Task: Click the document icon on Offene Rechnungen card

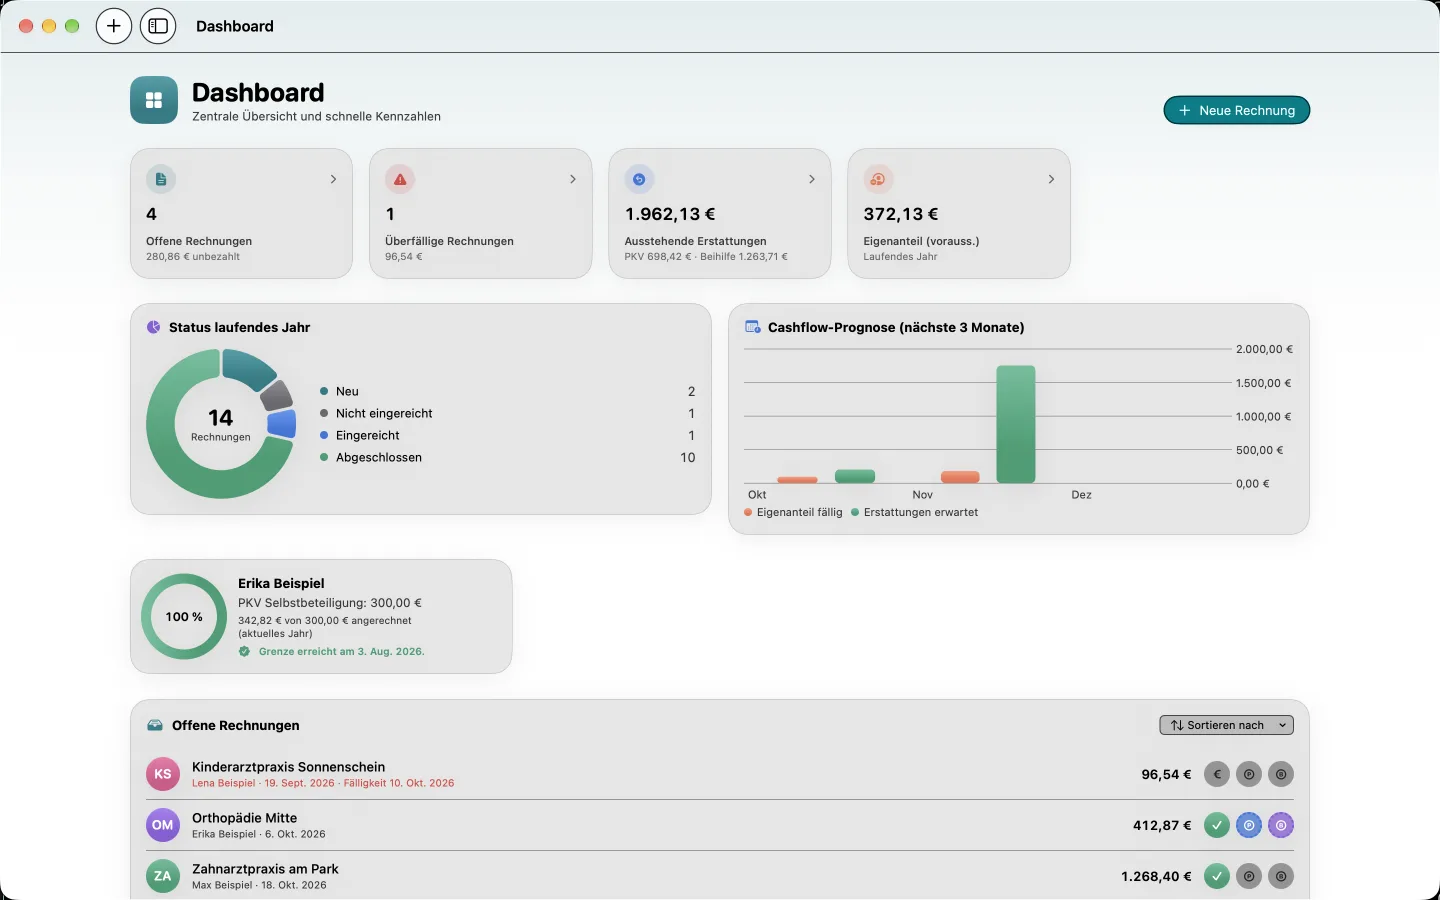Action: coord(161,179)
